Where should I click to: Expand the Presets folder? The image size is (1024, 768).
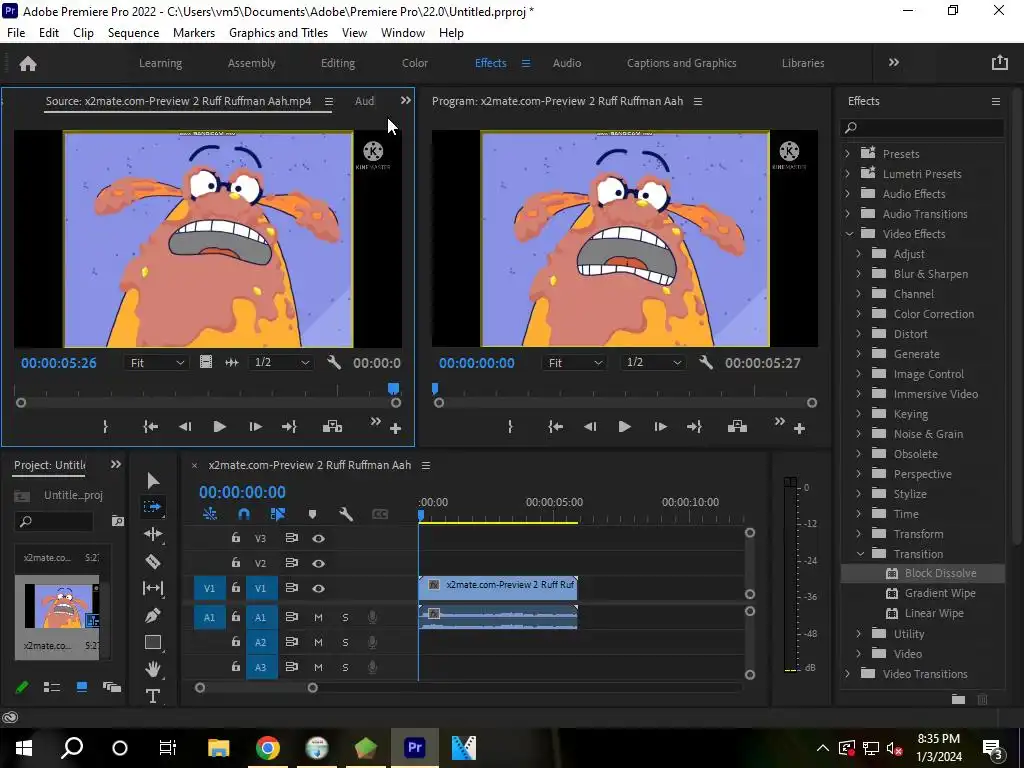pyautogui.click(x=848, y=153)
